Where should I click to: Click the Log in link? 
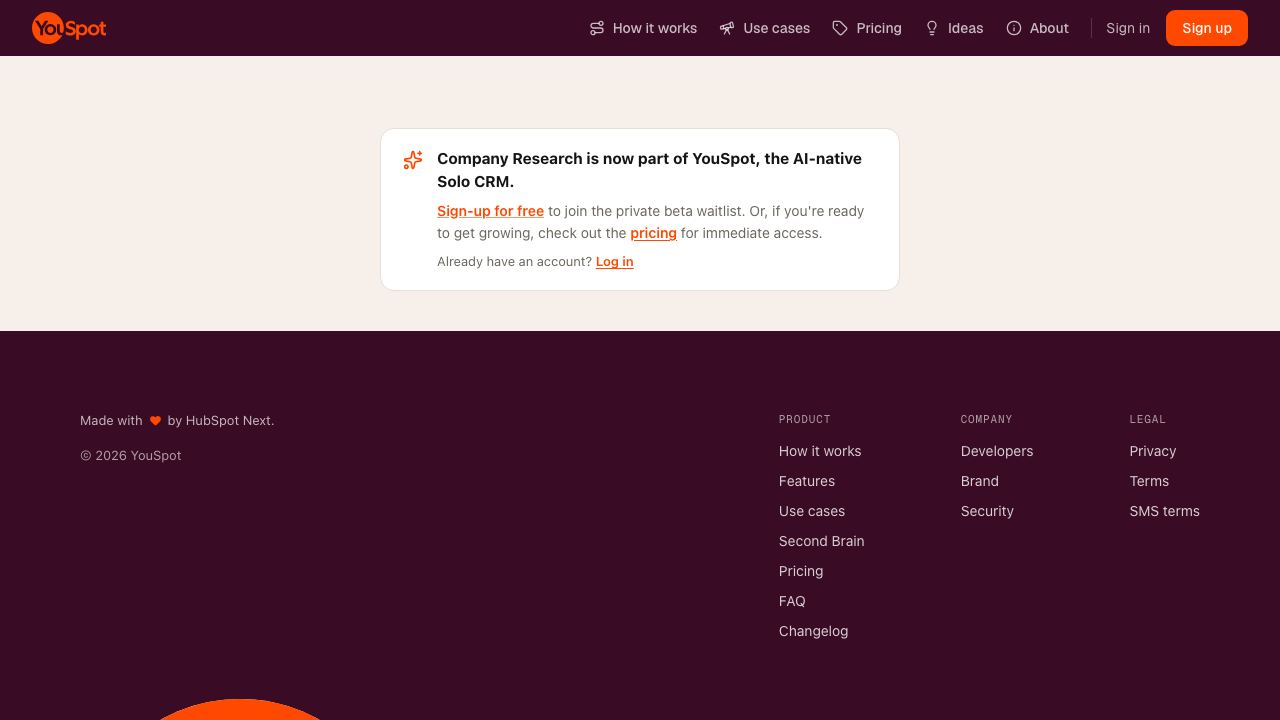pyautogui.click(x=614, y=262)
